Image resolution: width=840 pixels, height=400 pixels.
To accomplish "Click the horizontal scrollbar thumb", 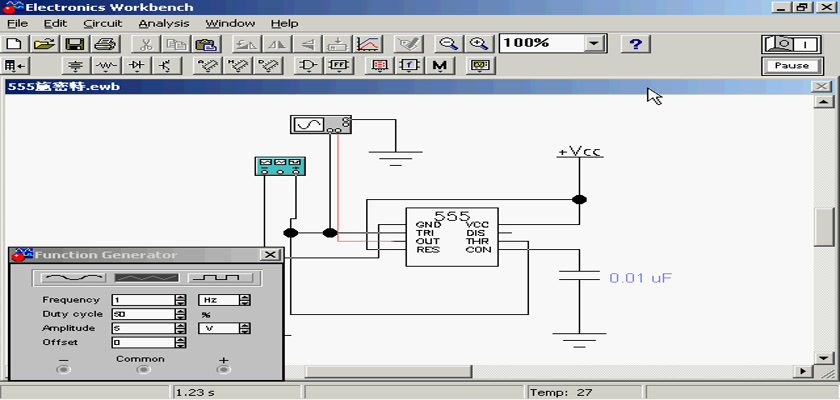I will [x=388, y=371].
